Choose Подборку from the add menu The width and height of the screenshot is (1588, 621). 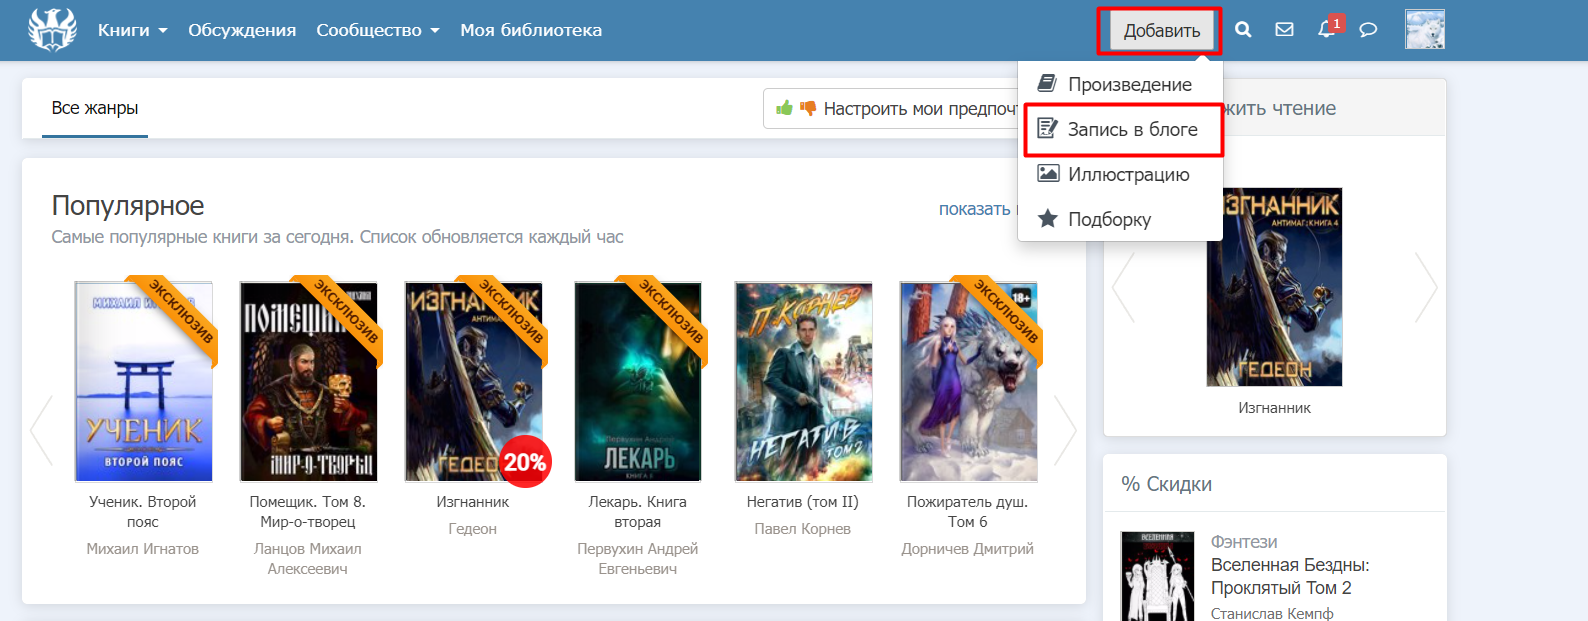pos(1109,220)
